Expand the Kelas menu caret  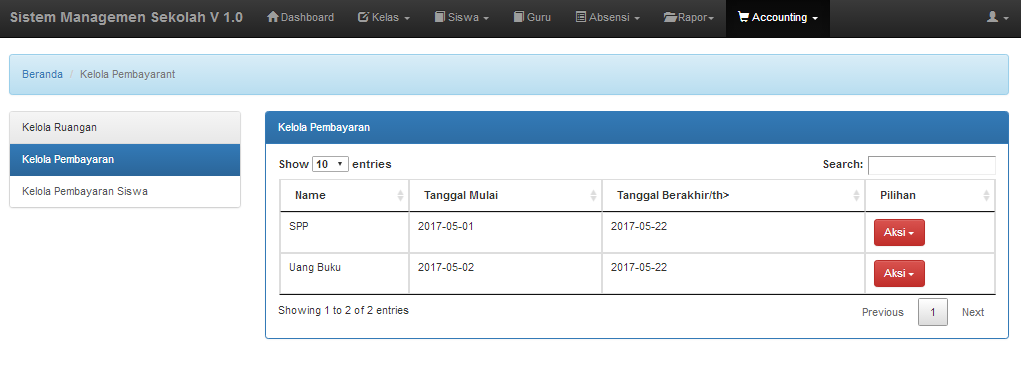(407, 19)
